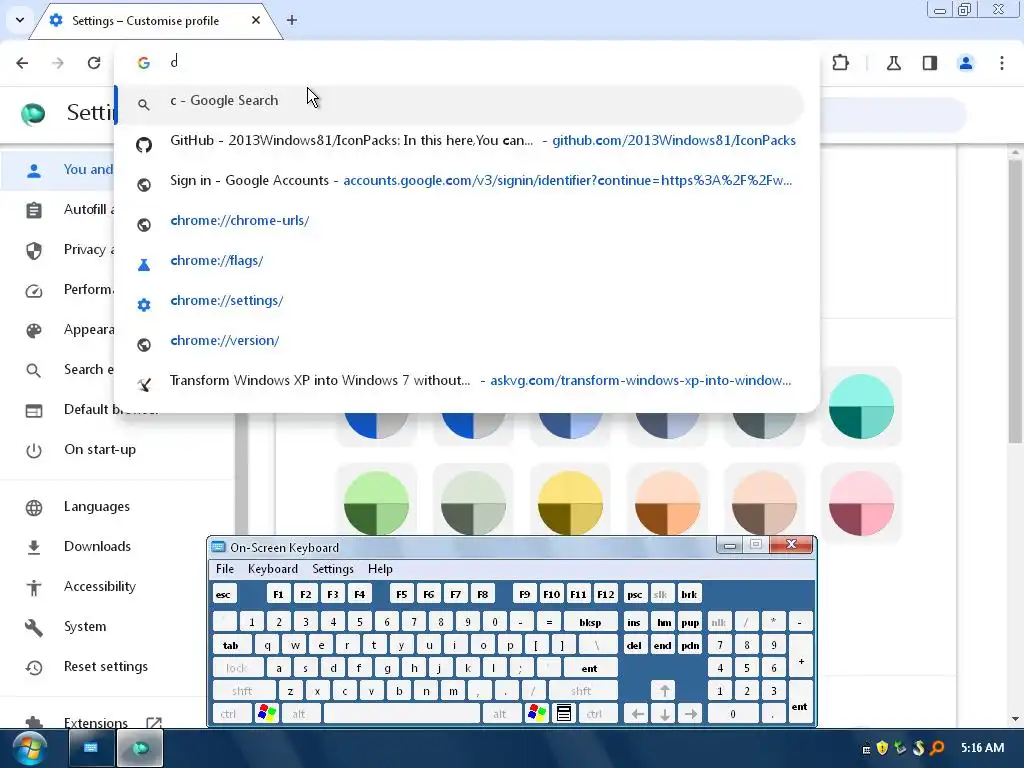
Task: Open the Performance gauge icon
Action: click(x=34, y=291)
